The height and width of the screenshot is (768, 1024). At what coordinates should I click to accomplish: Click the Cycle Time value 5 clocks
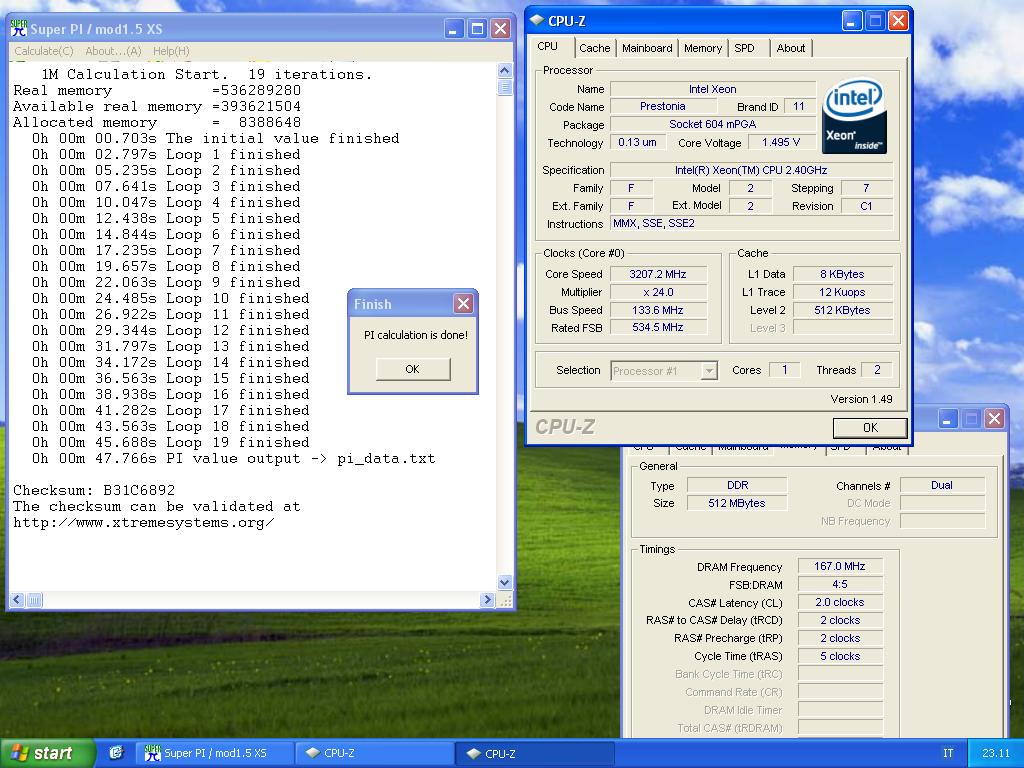point(840,656)
